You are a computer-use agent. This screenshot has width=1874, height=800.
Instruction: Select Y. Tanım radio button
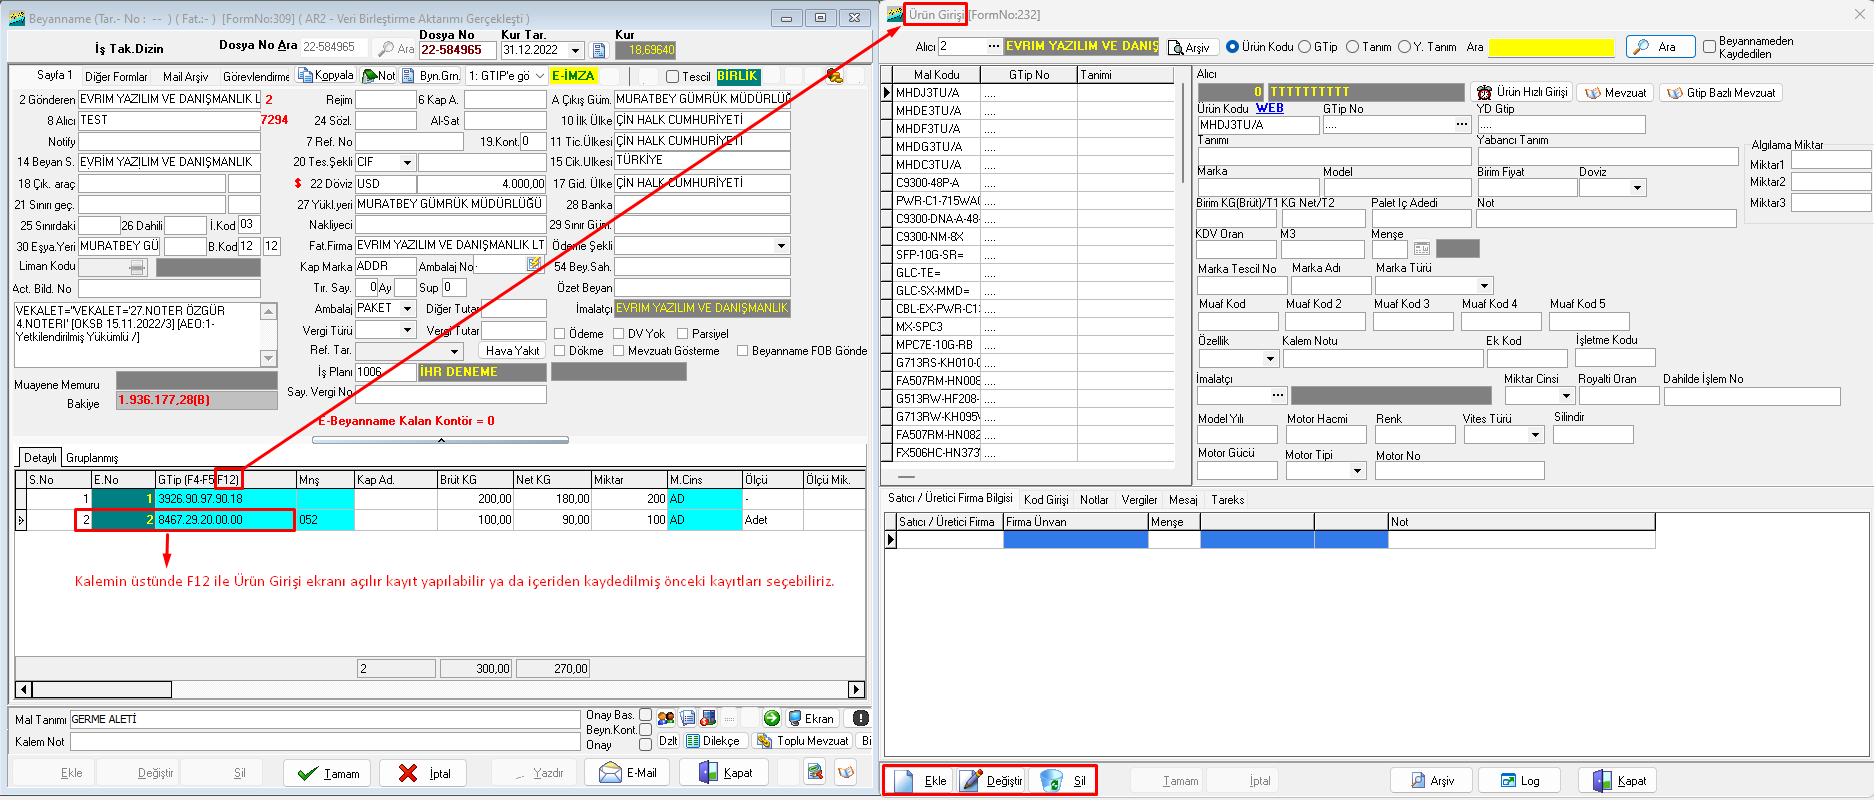pyautogui.click(x=1404, y=47)
